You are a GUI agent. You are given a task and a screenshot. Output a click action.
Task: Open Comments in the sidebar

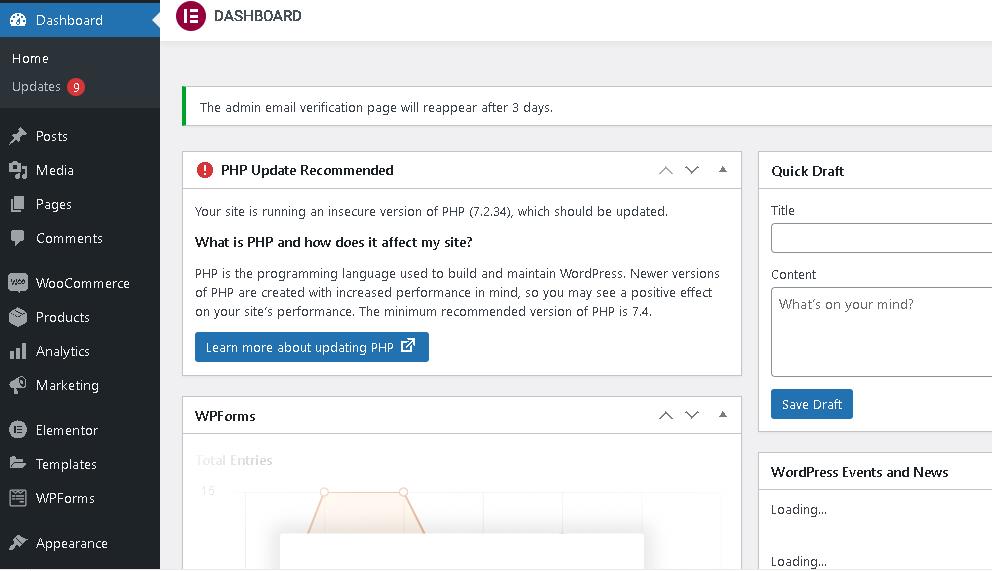(x=69, y=238)
